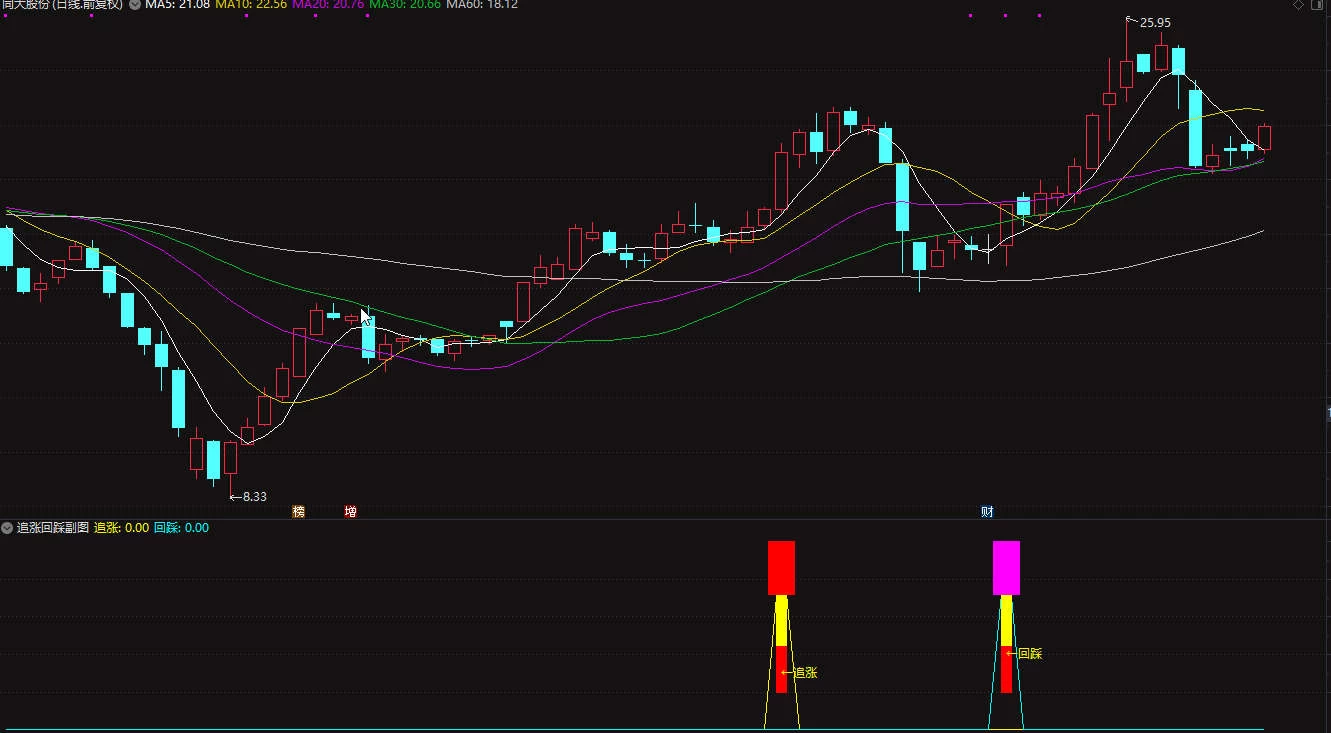This screenshot has width=1331, height=733.
Task: Select the MA10: 22.56 indicator label
Action: [251, 5]
